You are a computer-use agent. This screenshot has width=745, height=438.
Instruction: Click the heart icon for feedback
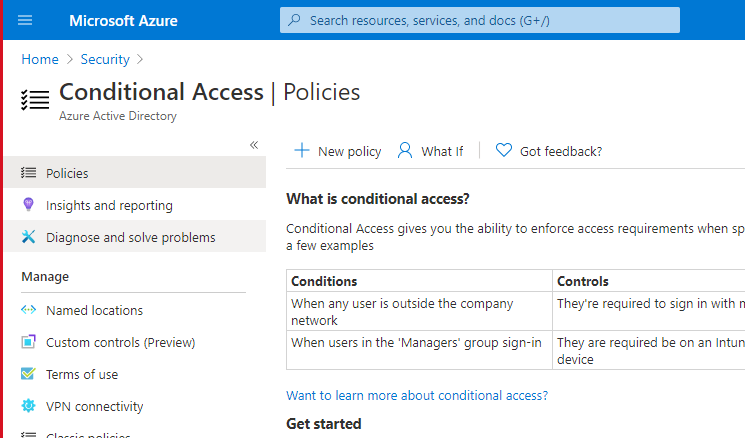(504, 150)
